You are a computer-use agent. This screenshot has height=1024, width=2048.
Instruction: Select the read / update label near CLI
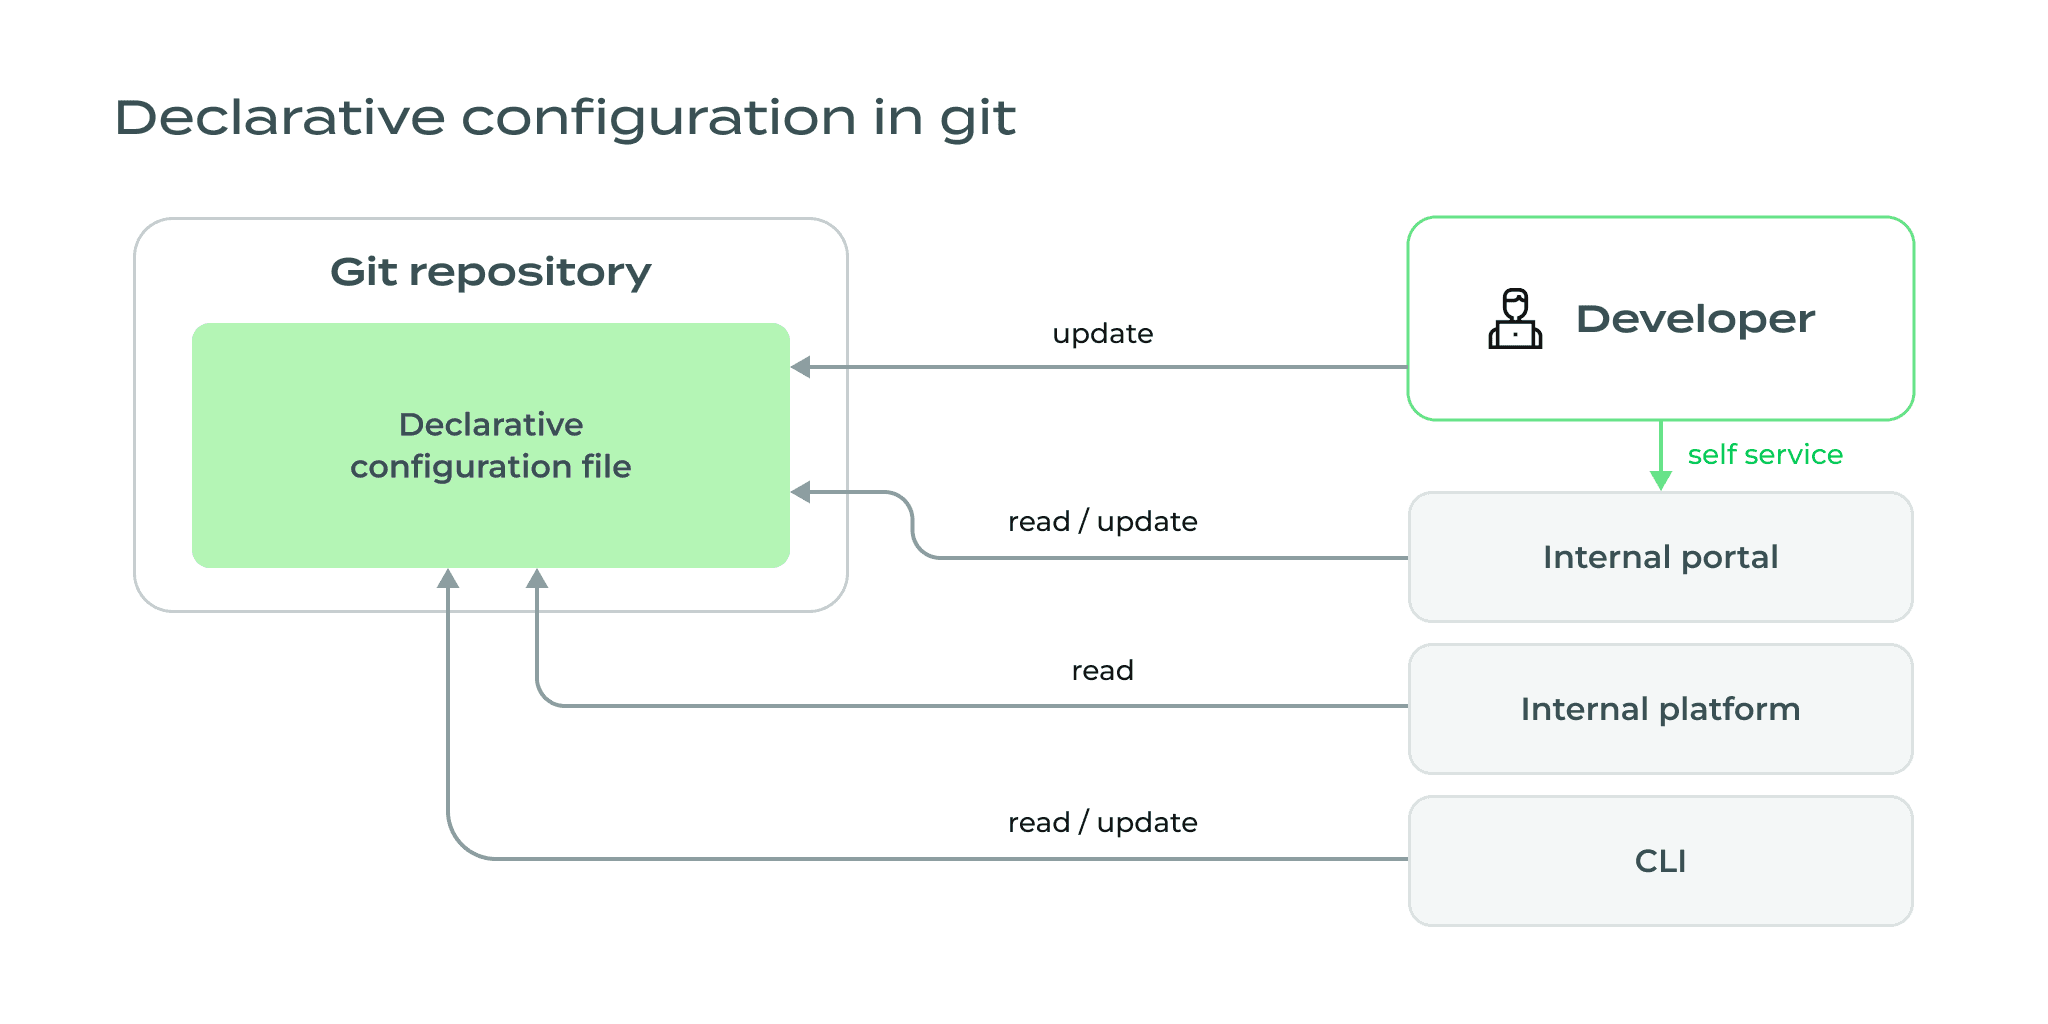[x=1102, y=822]
